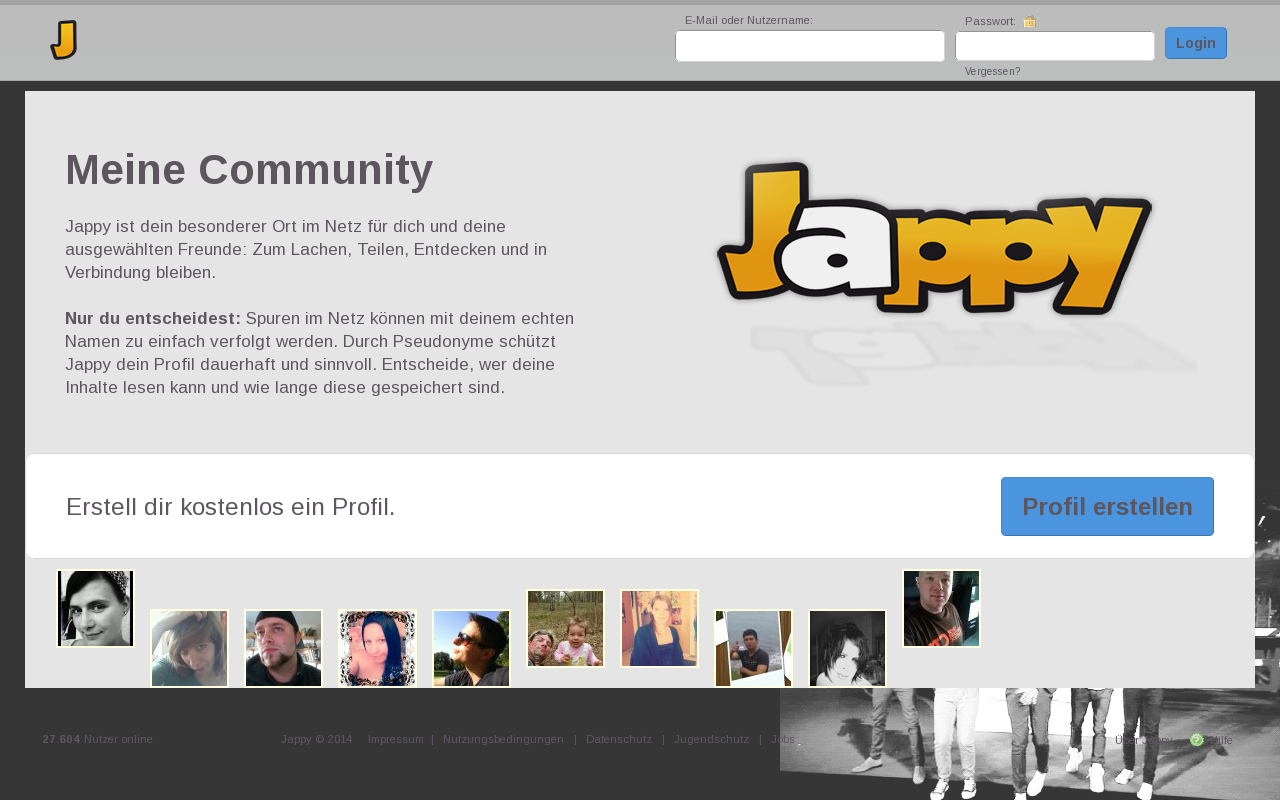Click the '27.604 Nutzer online' text
The image size is (1280, 800).
(98, 740)
